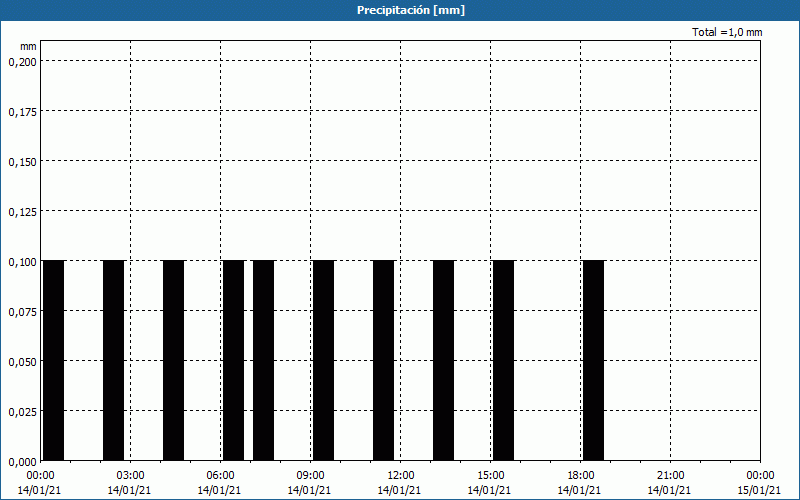This screenshot has height=500, width=800.
Task: Click the 21:00 x-axis time label
Action: (x=670, y=476)
